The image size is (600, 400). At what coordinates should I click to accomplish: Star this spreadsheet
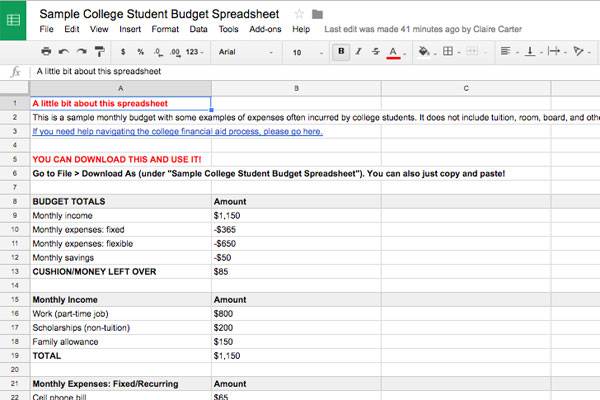tap(299, 14)
